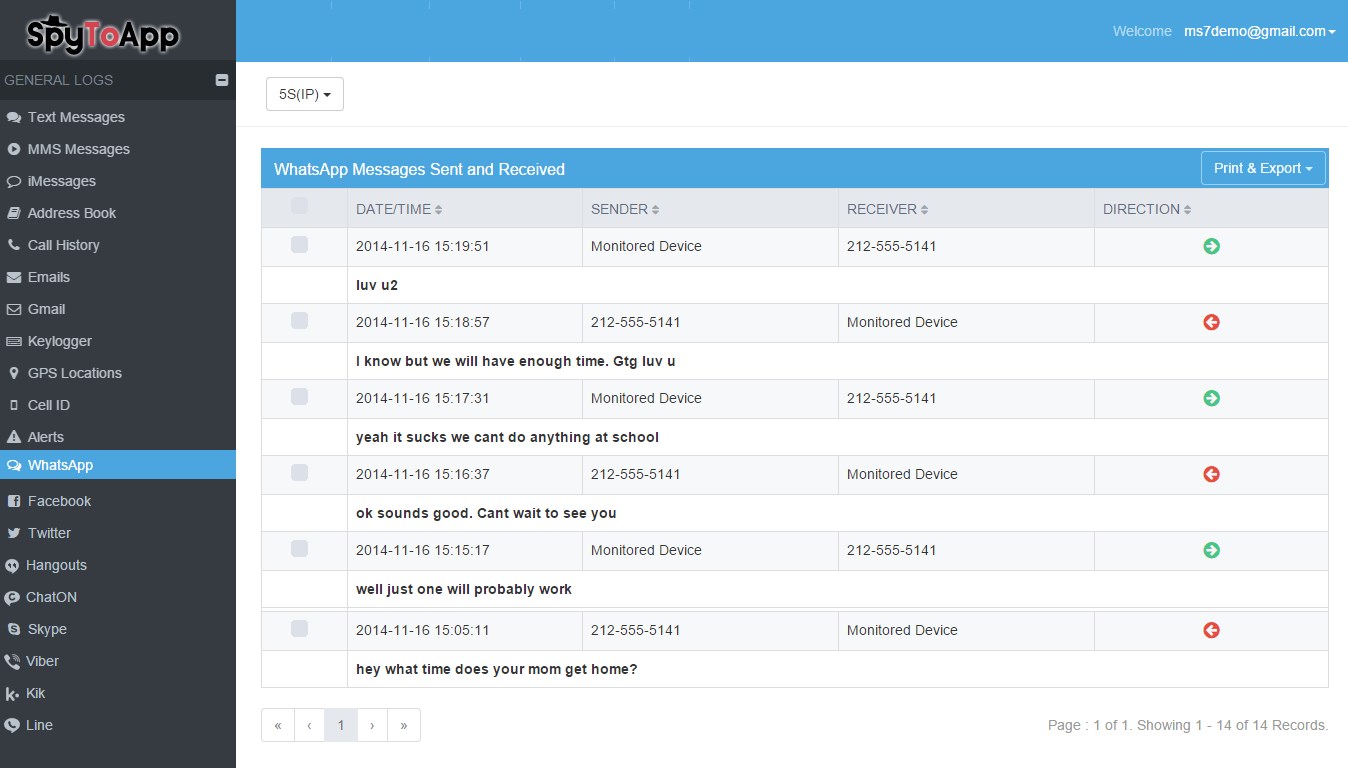The height and width of the screenshot is (768, 1348).
Task: Click the Hangouts icon in sidebar
Action: point(12,565)
